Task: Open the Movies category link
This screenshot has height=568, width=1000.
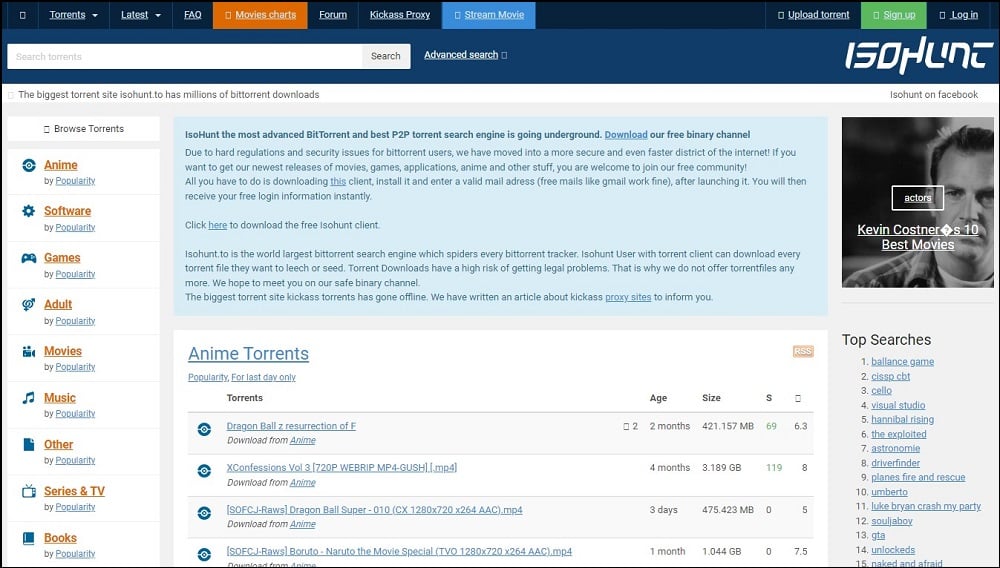Action: (62, 351)
